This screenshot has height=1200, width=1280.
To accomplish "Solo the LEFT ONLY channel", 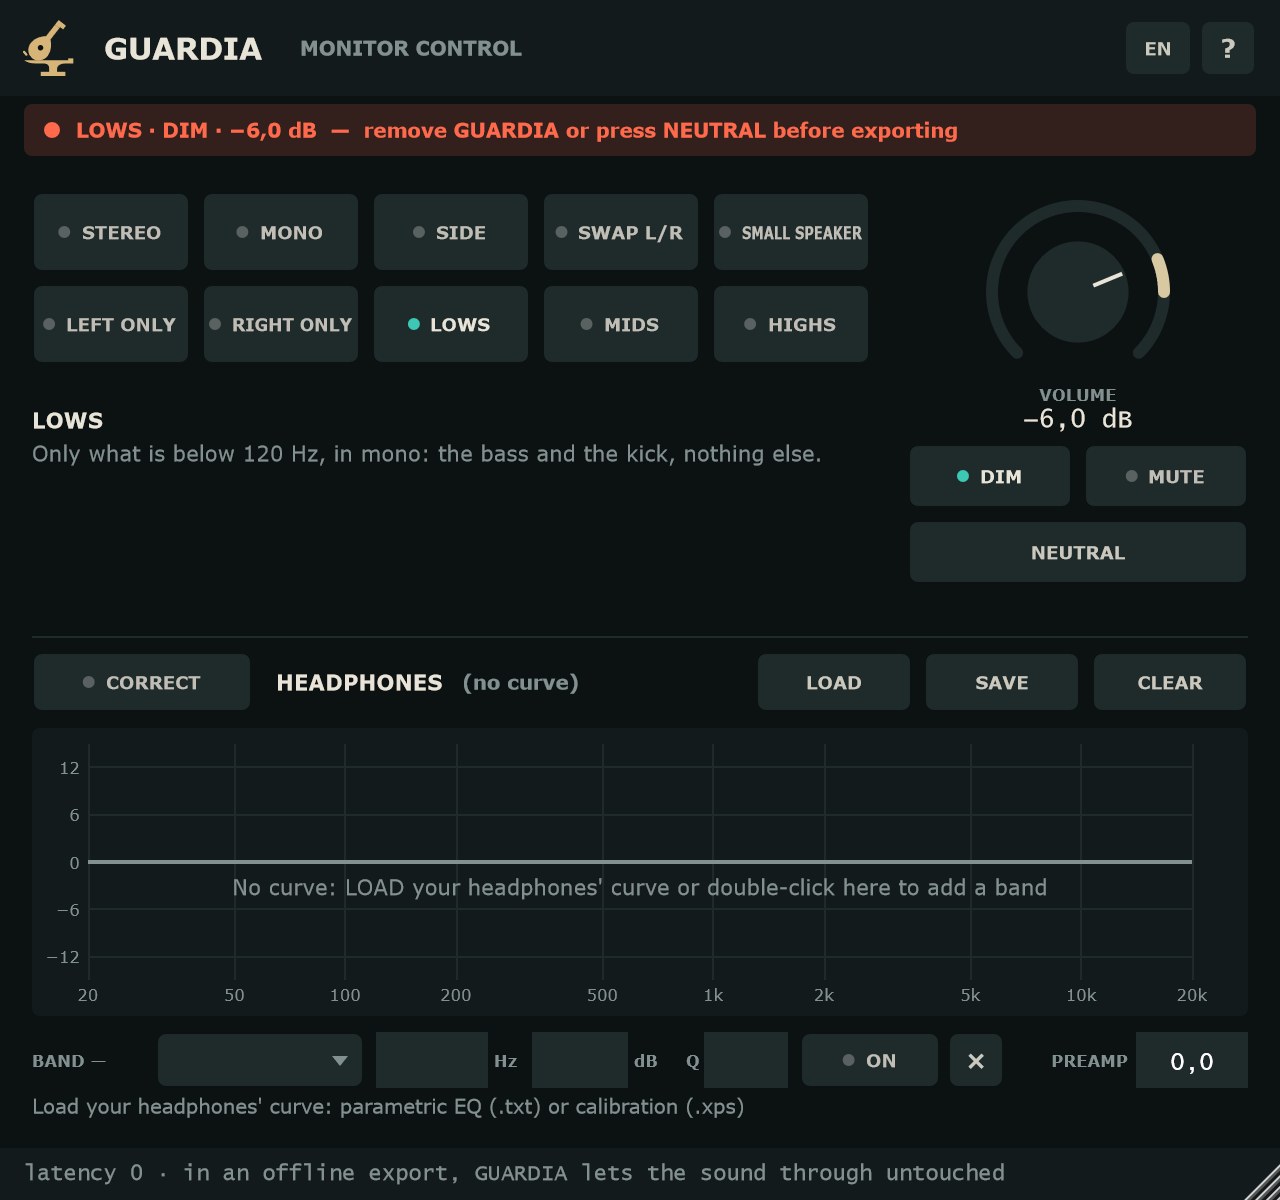I will click(x=111, y=324).
